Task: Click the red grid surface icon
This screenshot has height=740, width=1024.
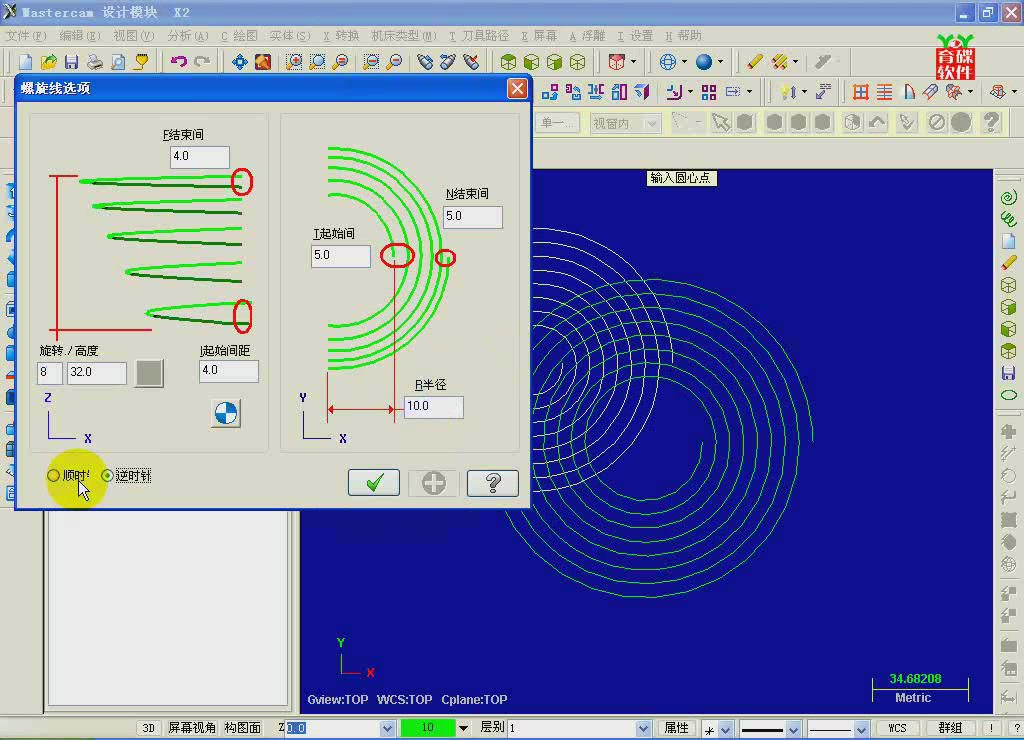Action: click(x=861, y=92)
